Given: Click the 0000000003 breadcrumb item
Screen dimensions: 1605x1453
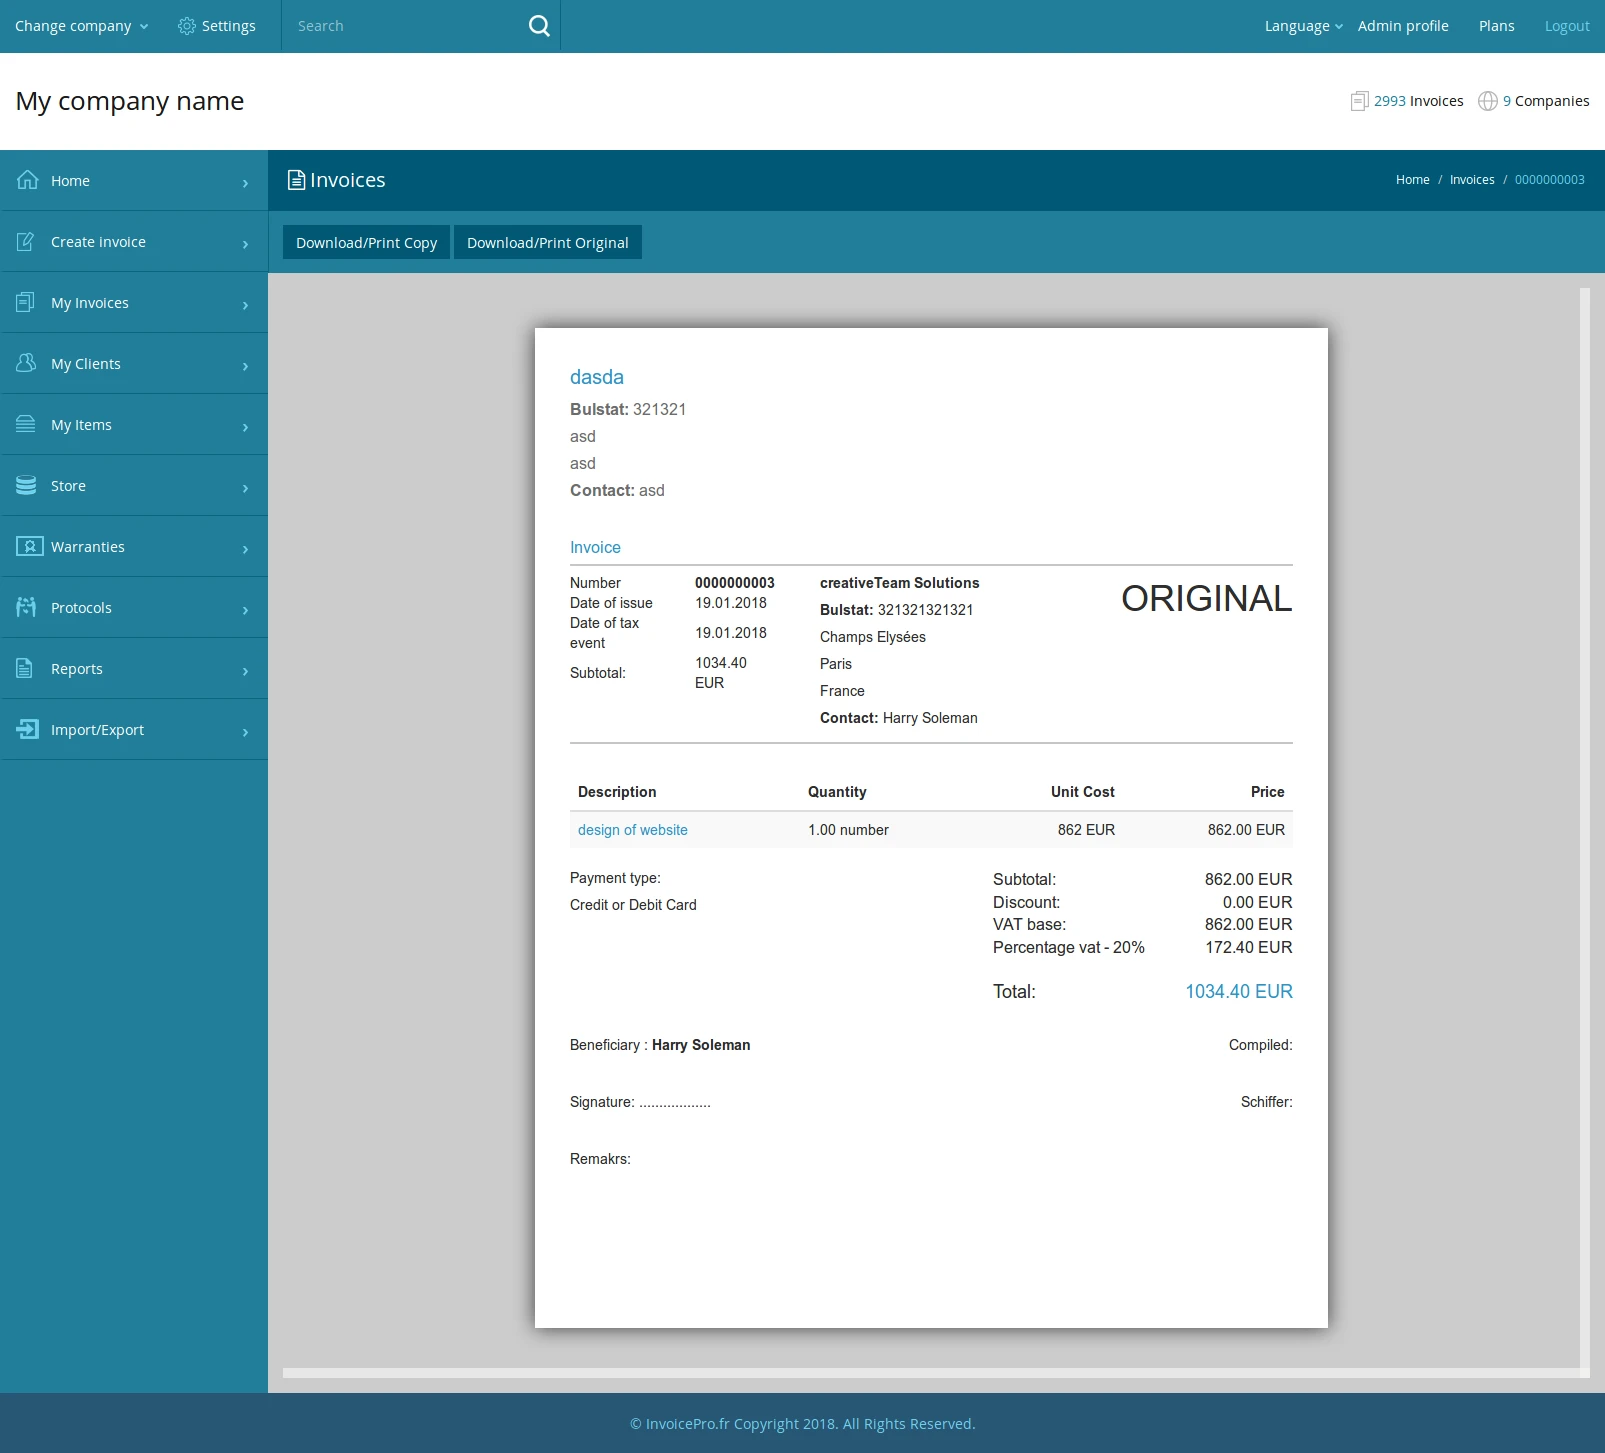Looking at the screenshot, I should pyautogui.click(x=1550, y=180).
